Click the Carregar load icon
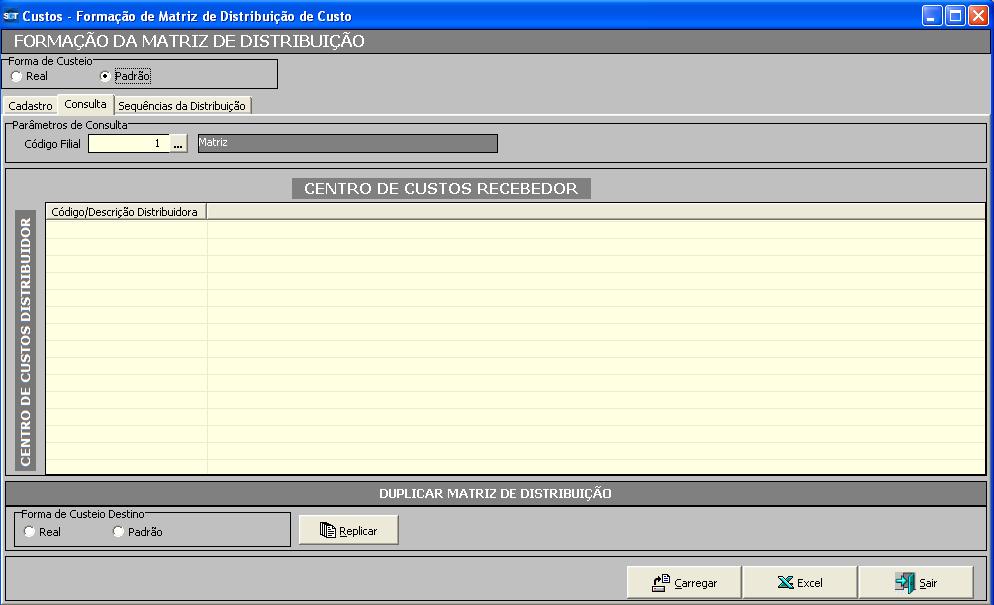994x605 pixels. (660, 583)
